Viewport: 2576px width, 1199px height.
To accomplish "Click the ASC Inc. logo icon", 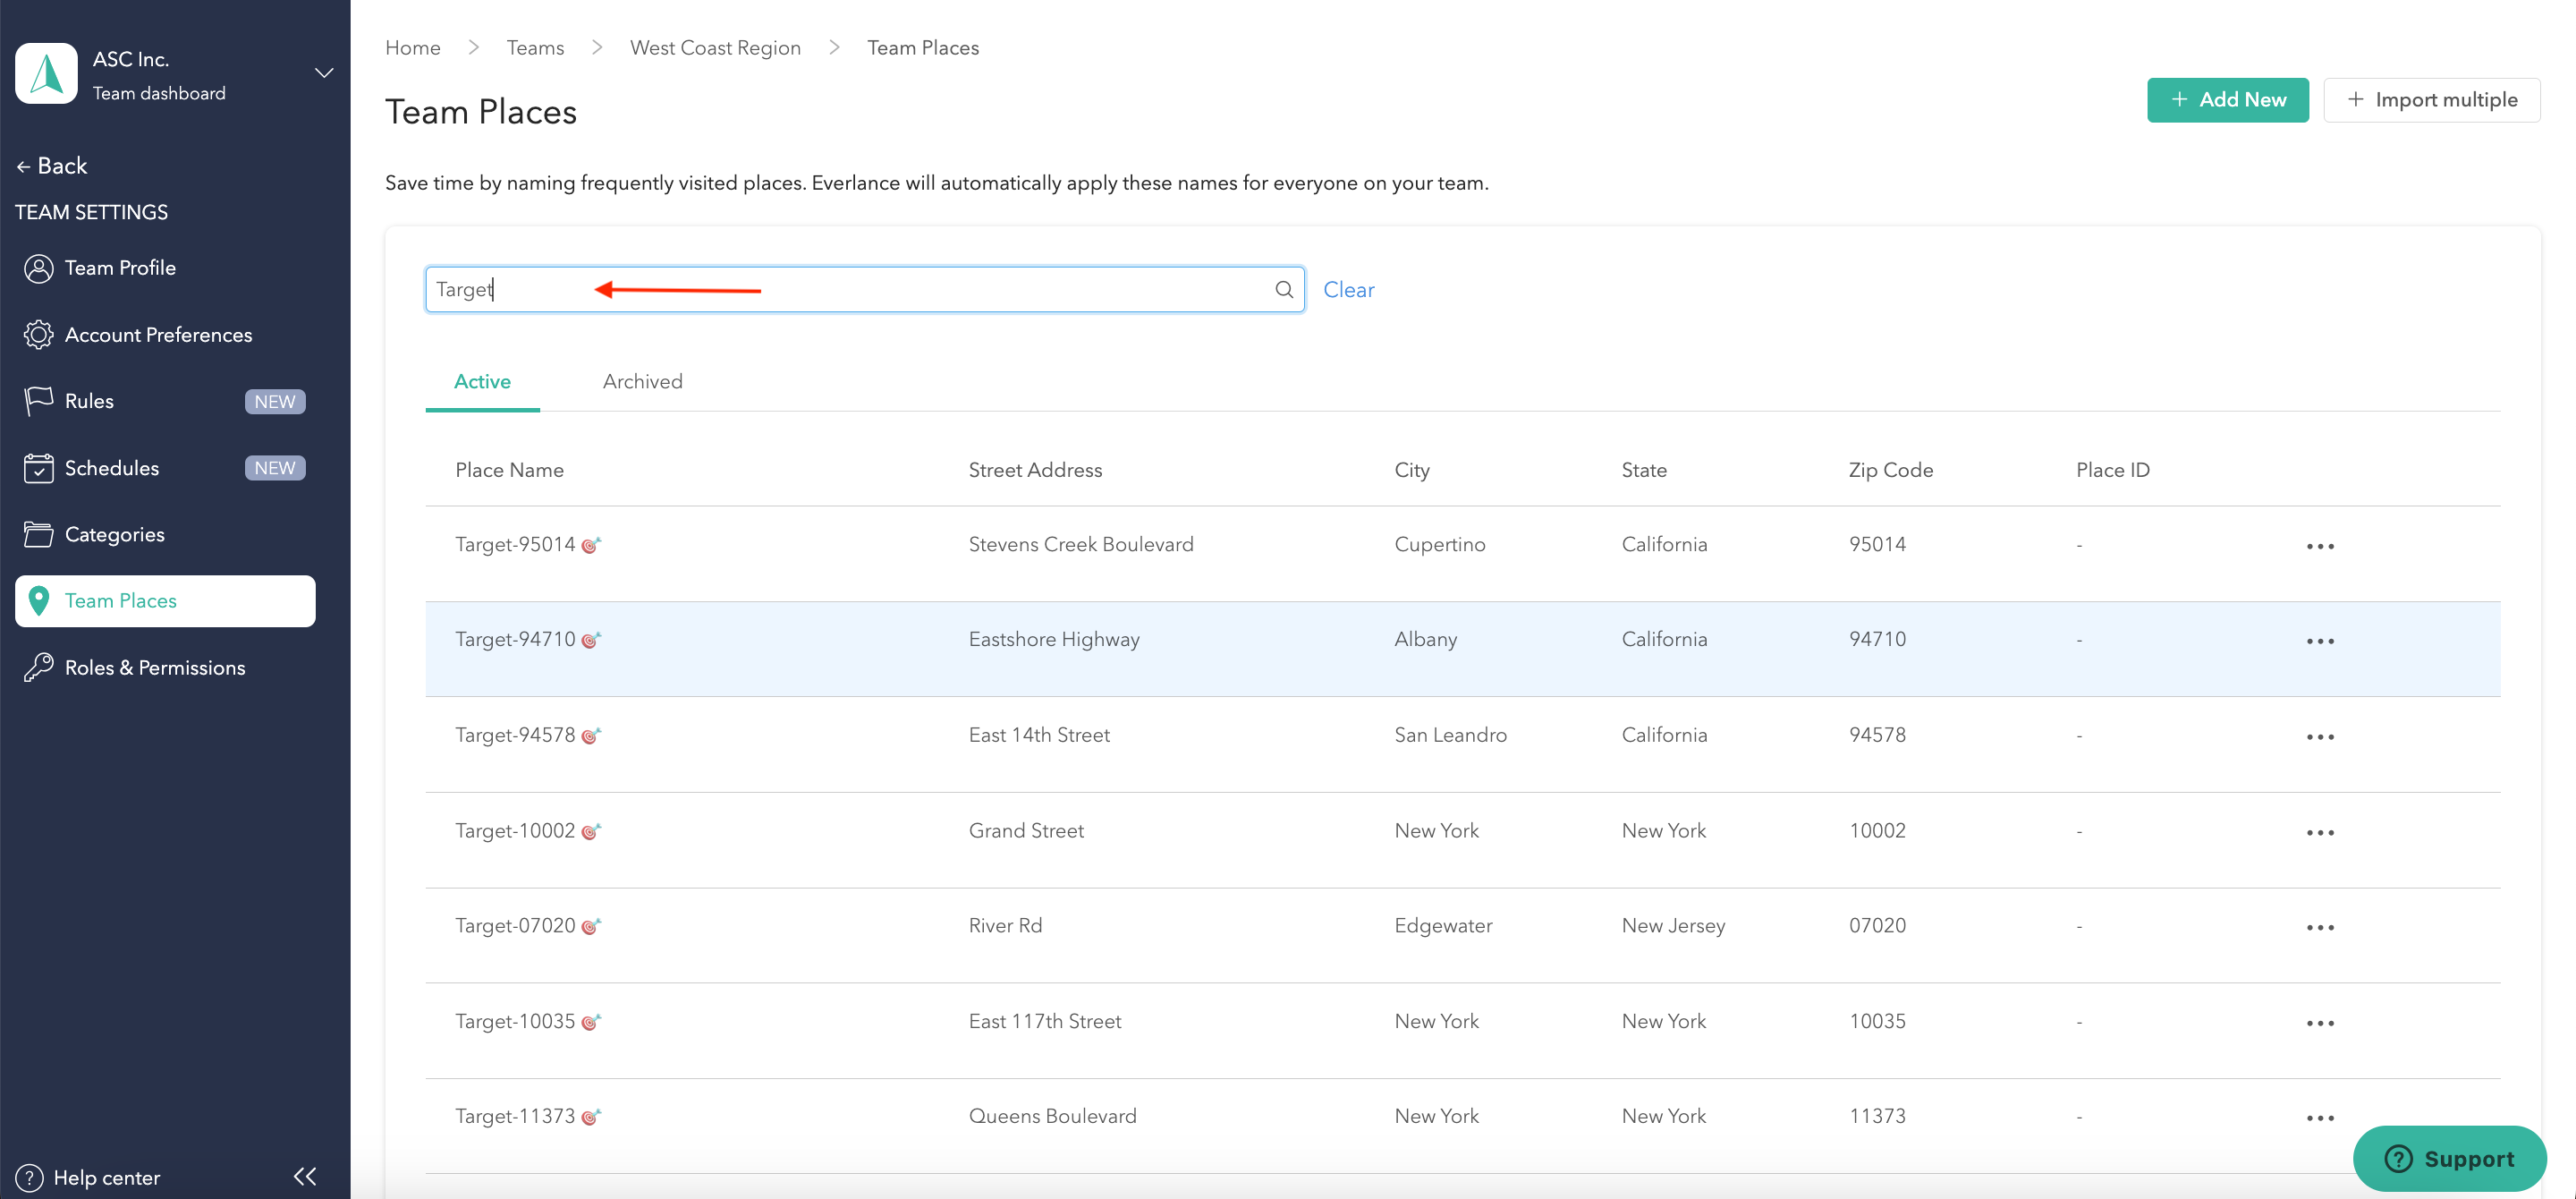I will 47,74.
